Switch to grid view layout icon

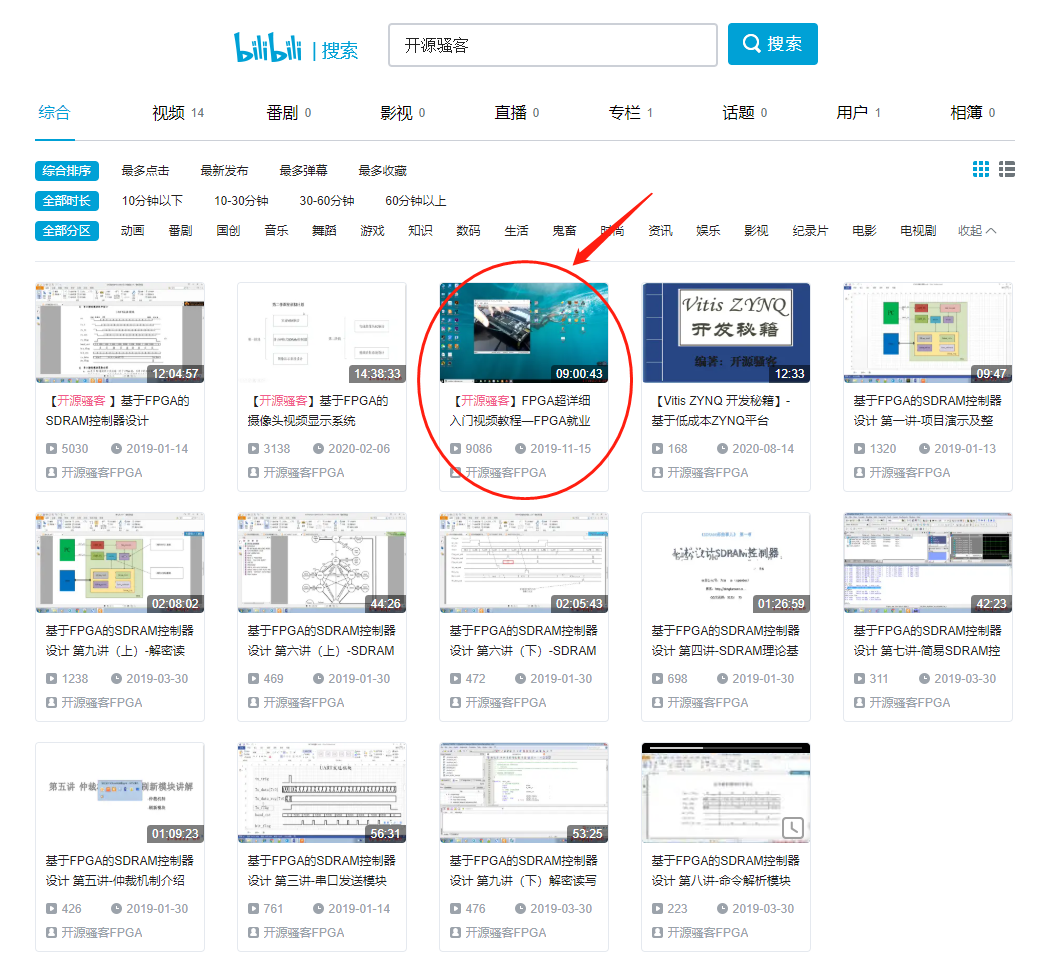point(980,169)
